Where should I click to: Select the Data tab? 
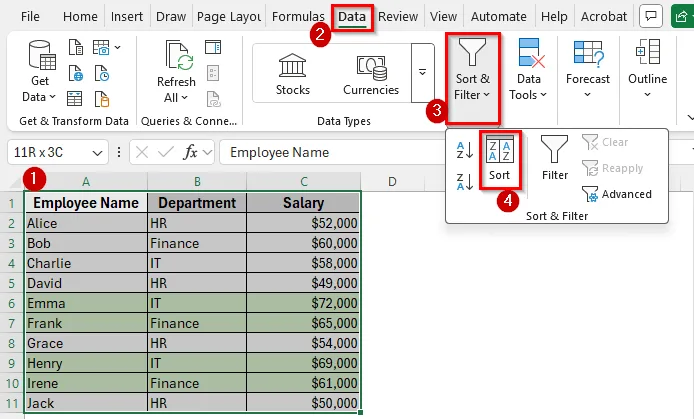click(x=352, y=17)
